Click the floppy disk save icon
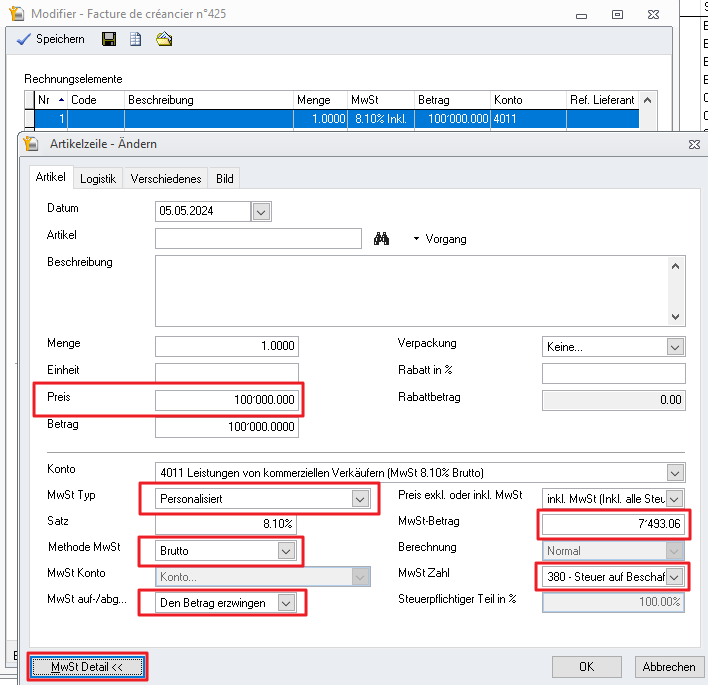Screen dimensions: 708x685 (x=109, y=39)
